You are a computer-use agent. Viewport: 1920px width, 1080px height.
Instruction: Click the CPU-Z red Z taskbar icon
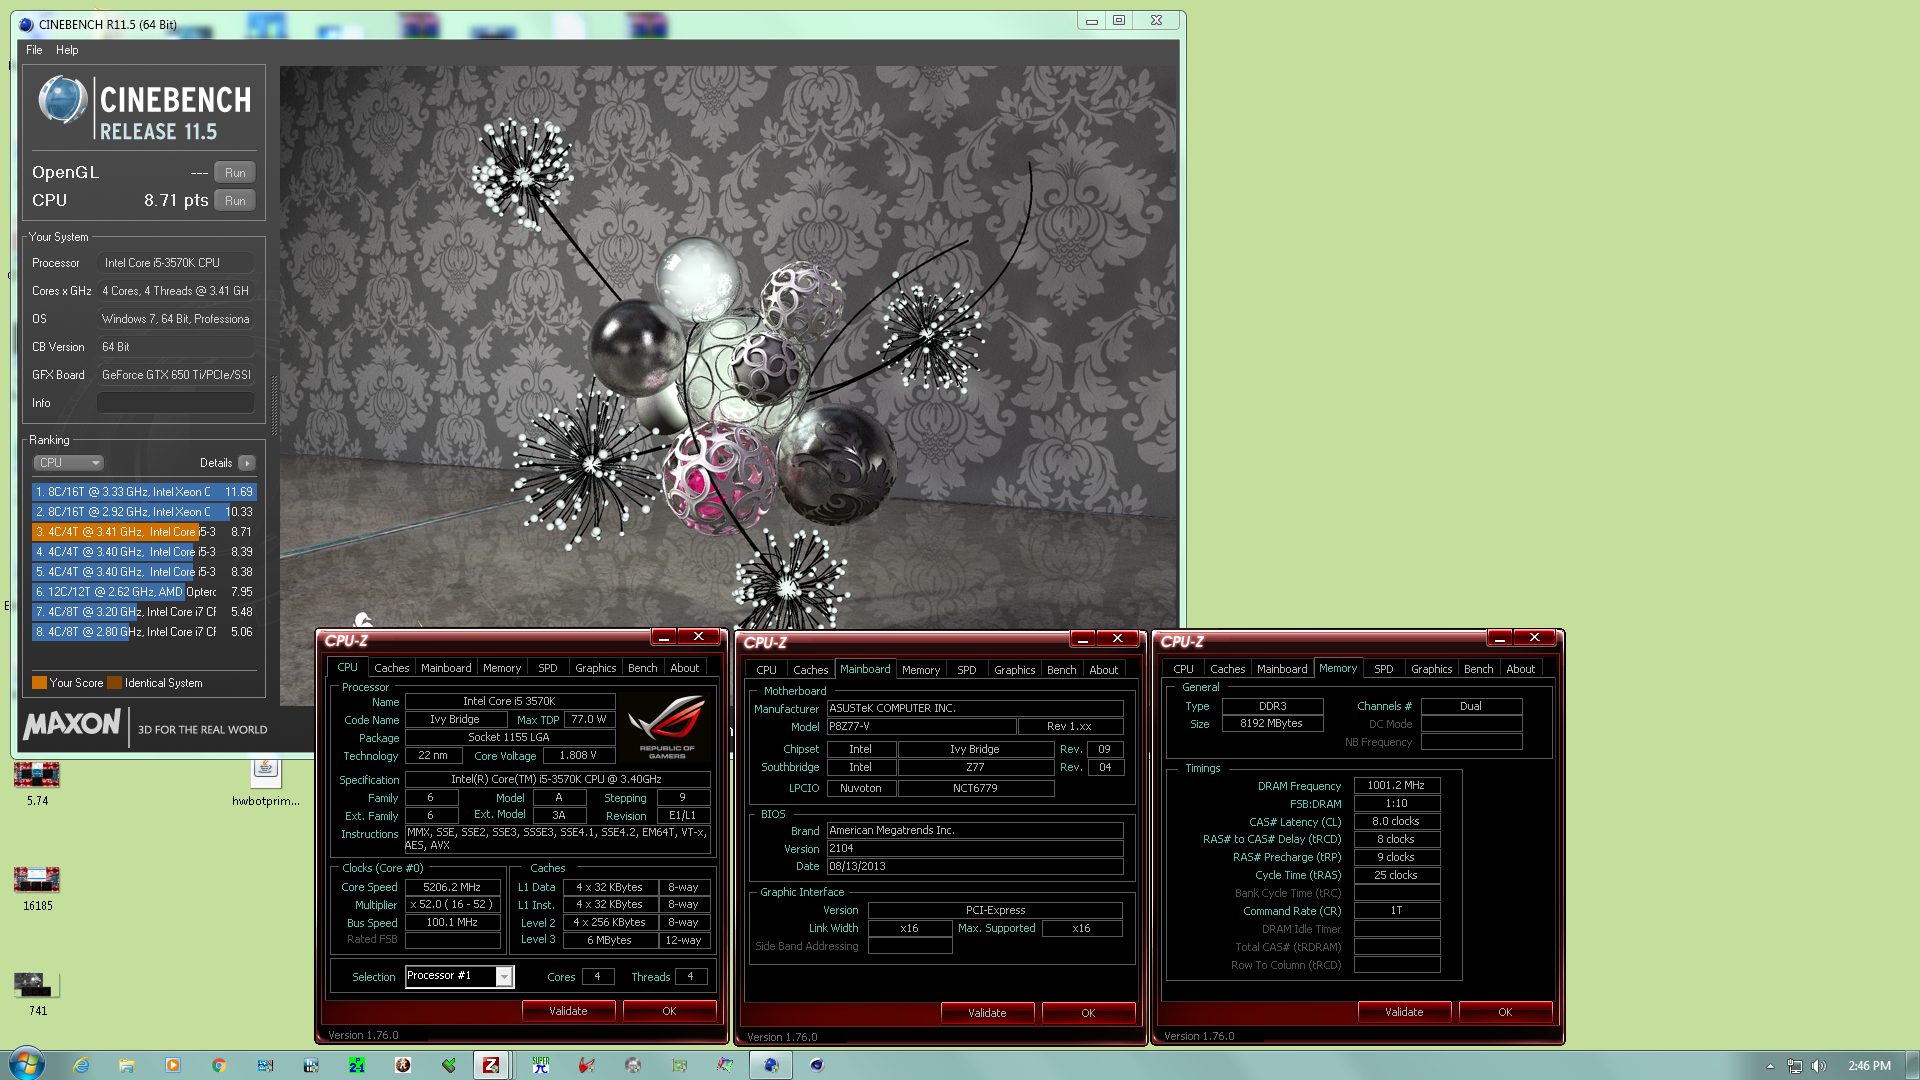pos(491,1065)
